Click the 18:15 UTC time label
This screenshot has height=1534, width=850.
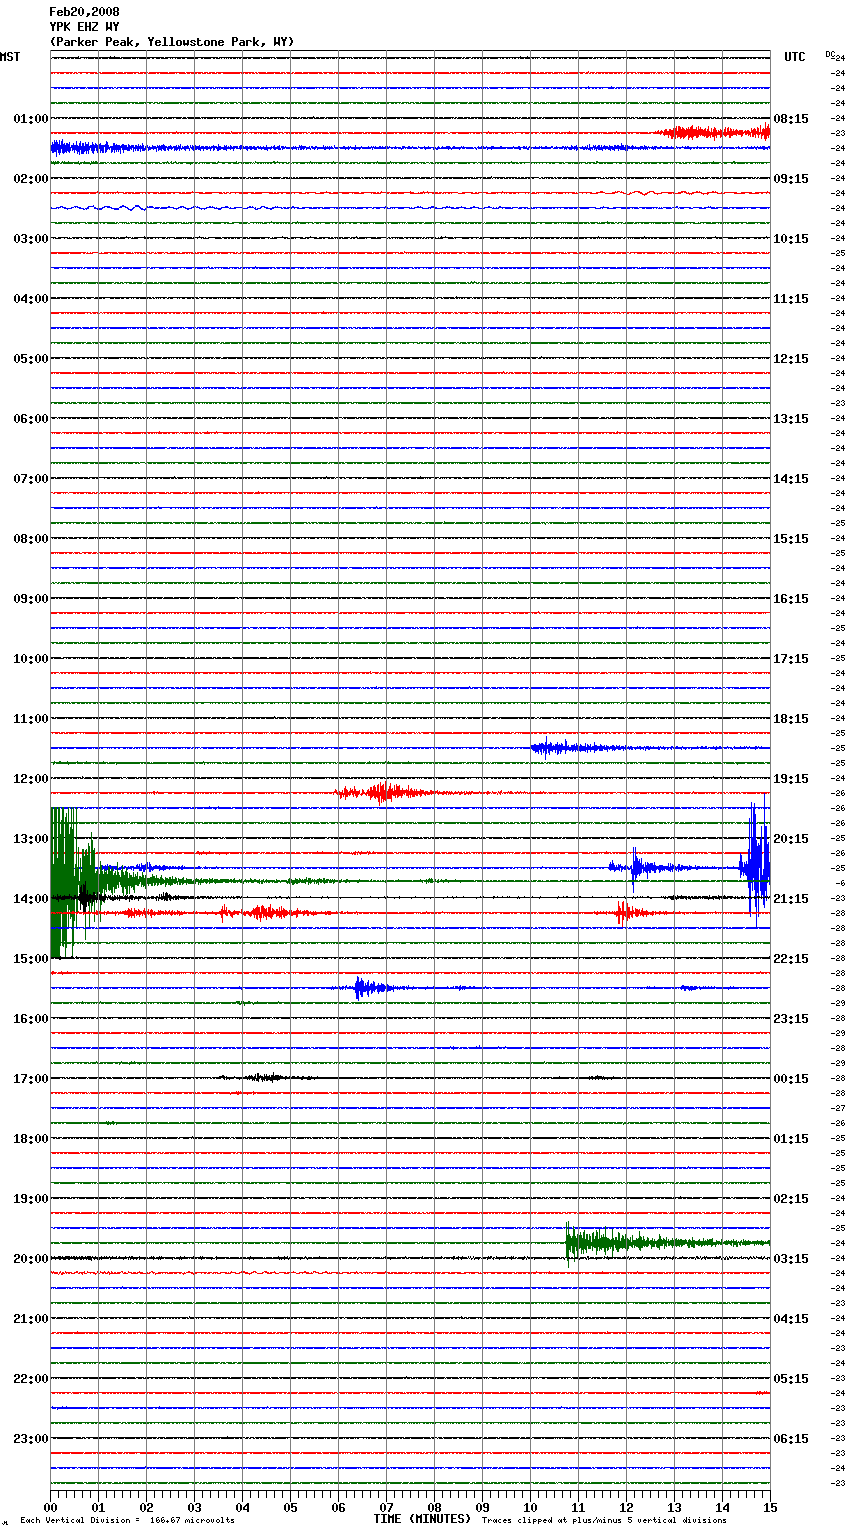791,719
